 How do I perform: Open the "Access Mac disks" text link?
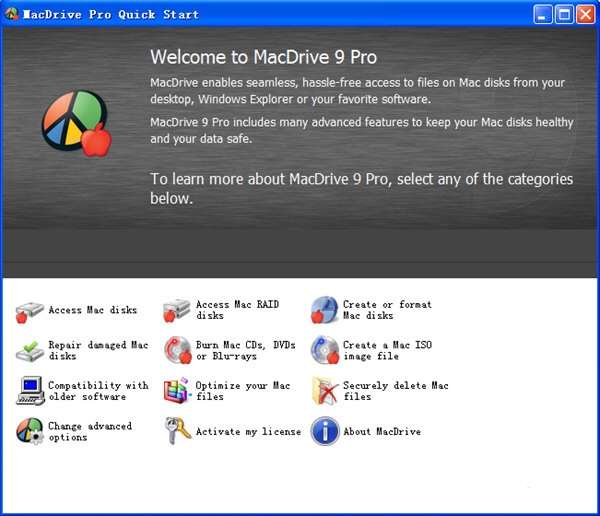click(93, 310)
